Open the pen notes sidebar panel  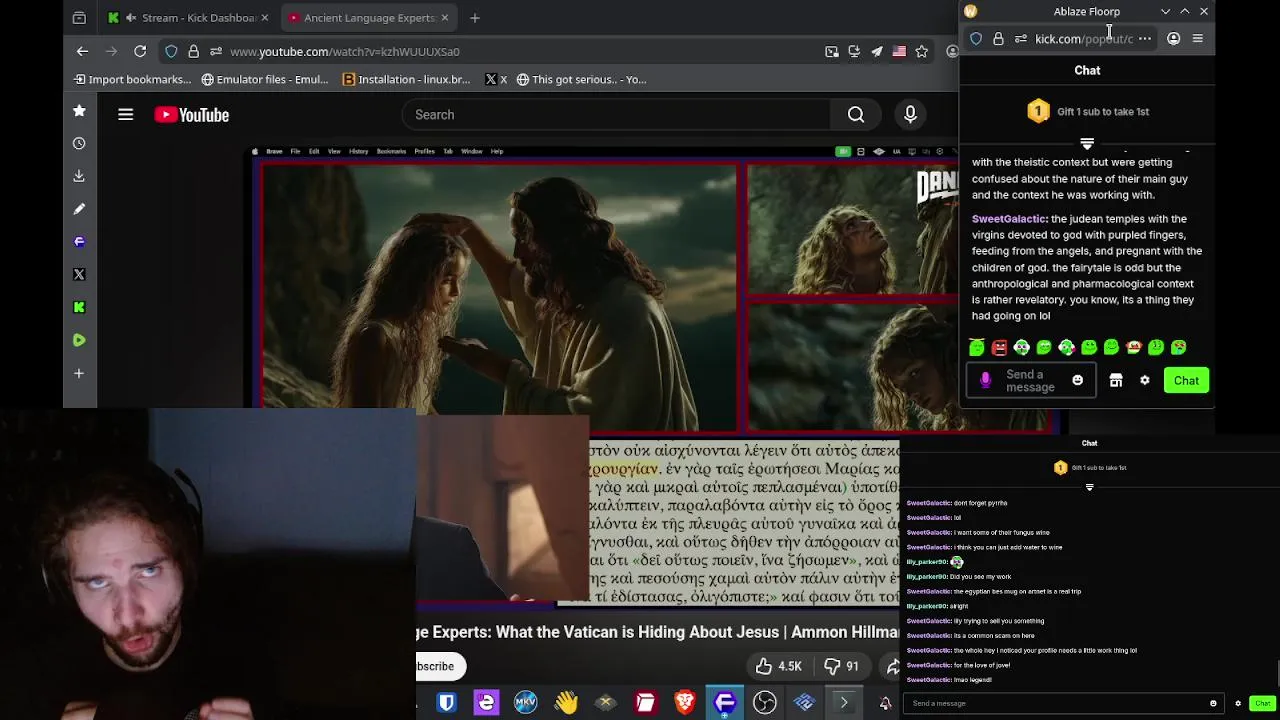click(x=79, y=209)
